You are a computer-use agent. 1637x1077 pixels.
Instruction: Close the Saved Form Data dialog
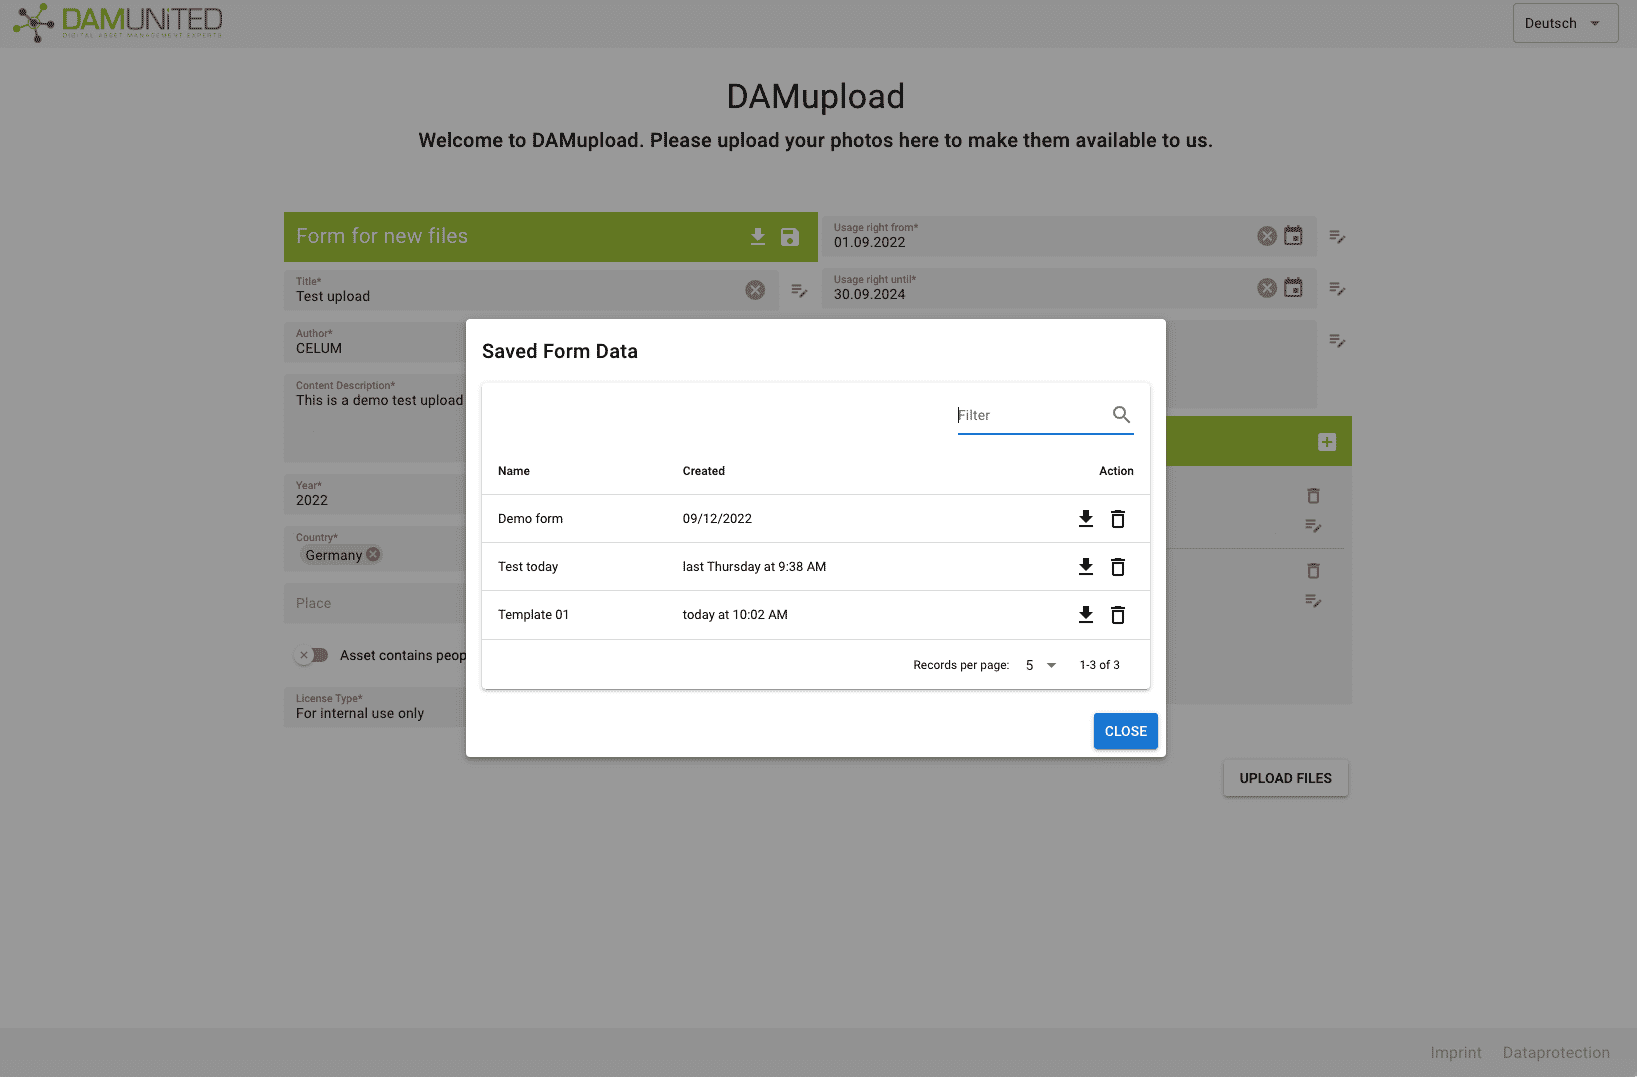pyautogui.click(x=1126, y=731)
